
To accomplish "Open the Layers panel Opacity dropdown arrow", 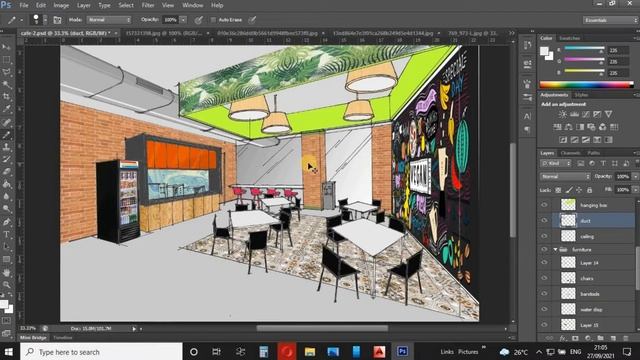I will (x=635, y=176).
